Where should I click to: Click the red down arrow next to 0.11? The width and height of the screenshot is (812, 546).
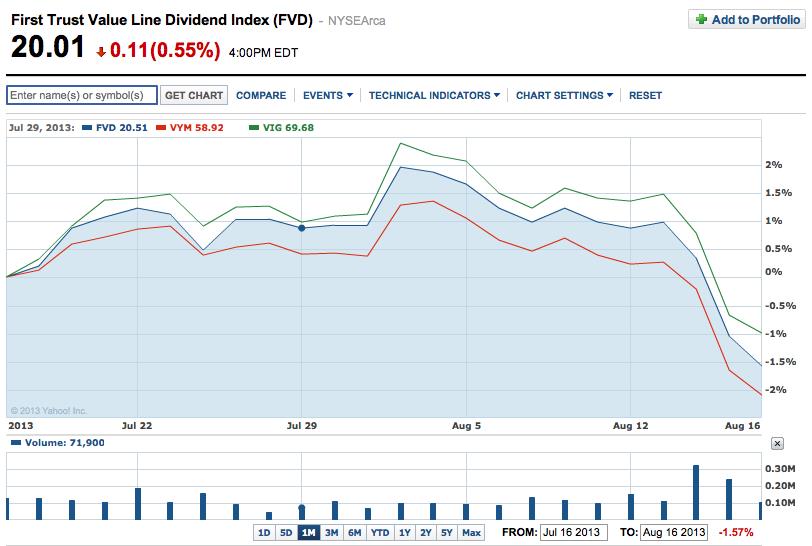point(101,51)
